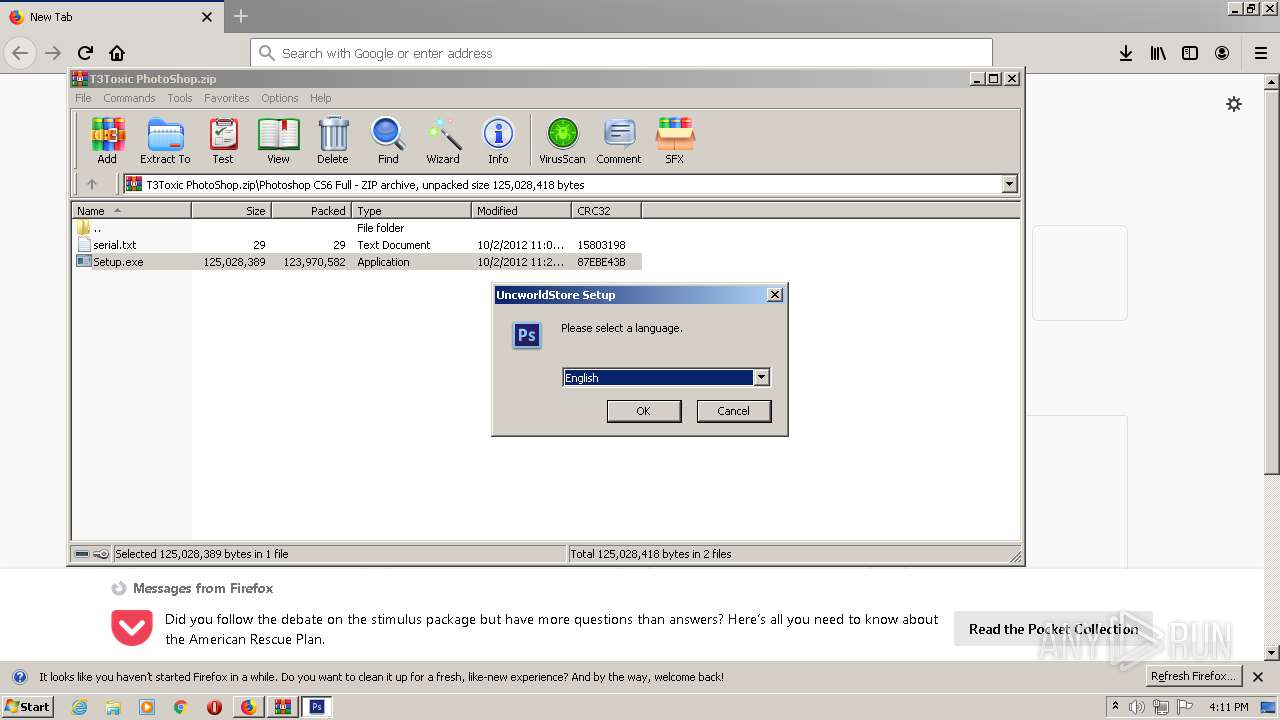Open WinRAR Favorites menu
The image size is (1280, 720).
pos(227,98)
